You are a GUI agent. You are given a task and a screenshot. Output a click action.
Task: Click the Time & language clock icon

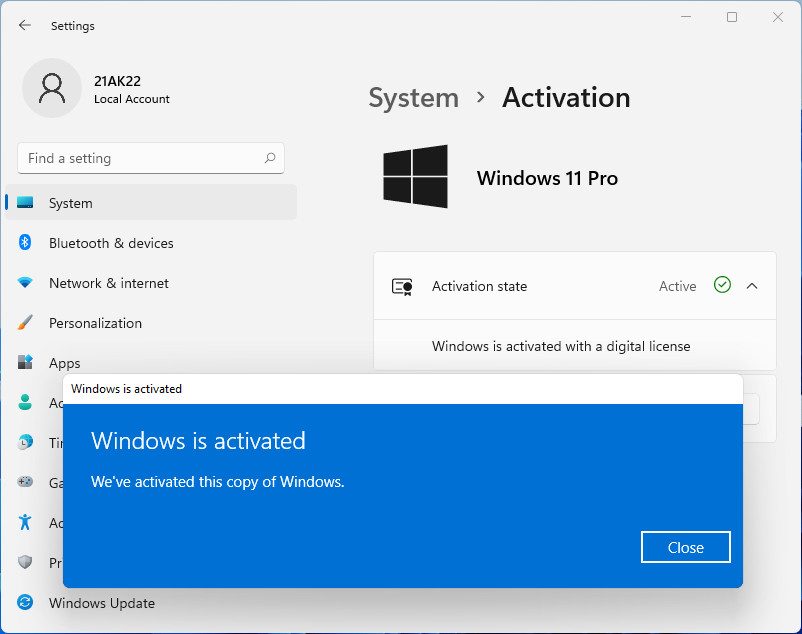tap(25, 442)
